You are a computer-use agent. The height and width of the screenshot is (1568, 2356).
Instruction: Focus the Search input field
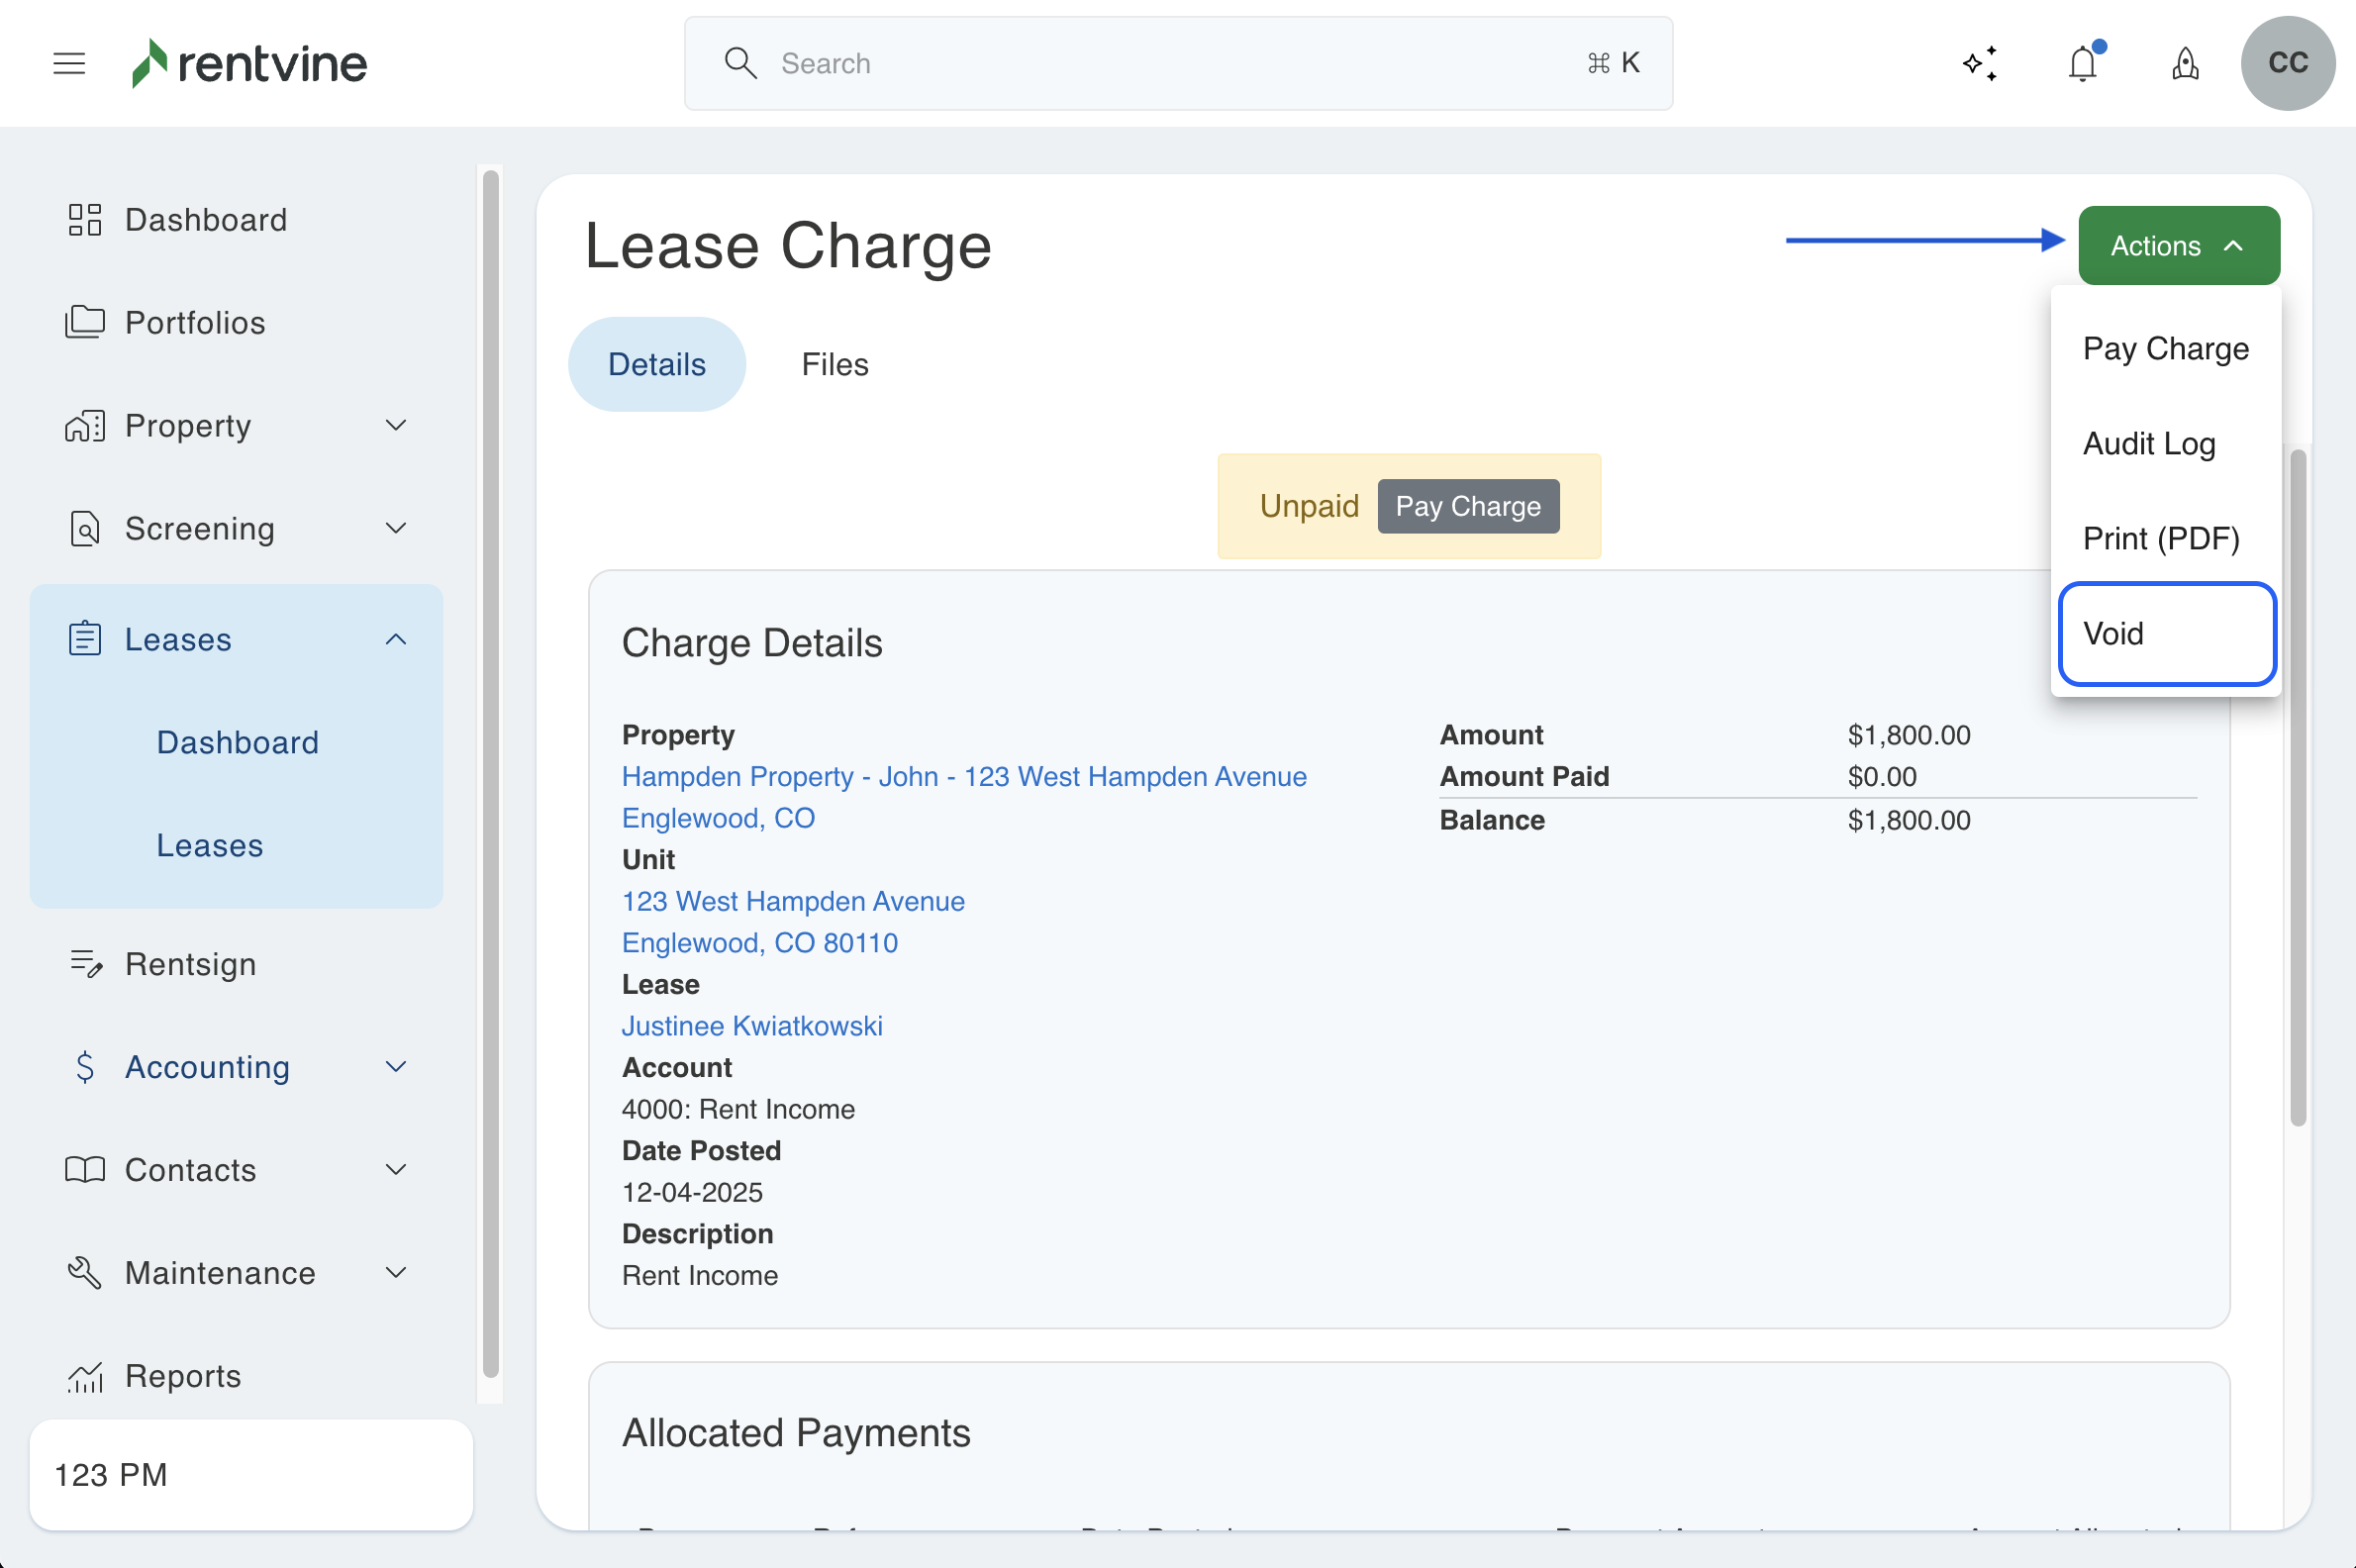point(1176,64)
